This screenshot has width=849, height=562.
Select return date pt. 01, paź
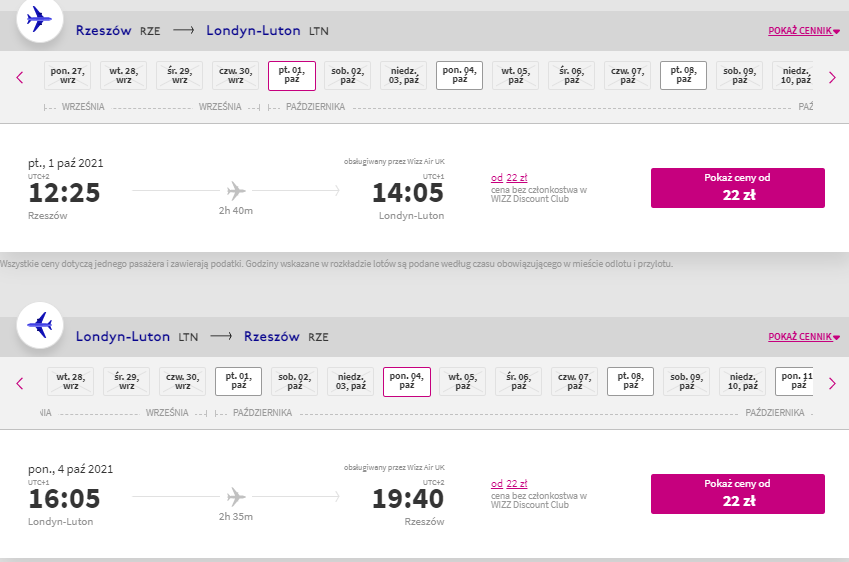pos(238,381)
